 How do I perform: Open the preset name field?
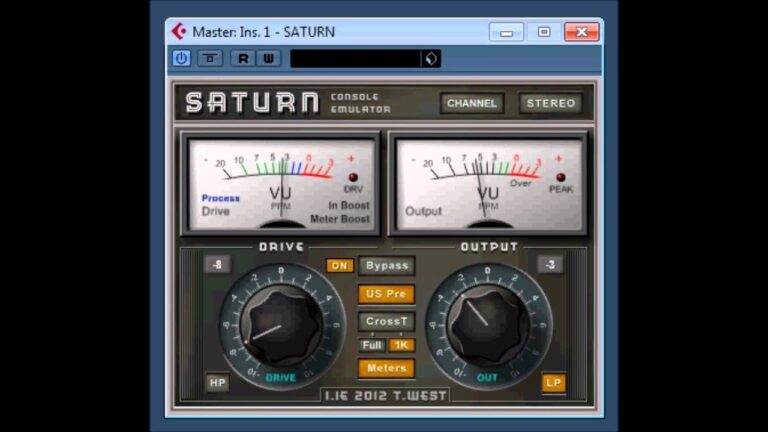(355, 59)
